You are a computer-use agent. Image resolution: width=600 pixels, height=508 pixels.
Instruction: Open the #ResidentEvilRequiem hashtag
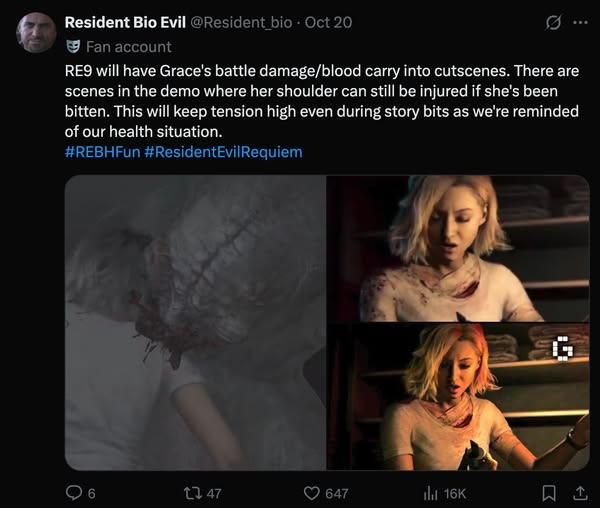[x=223, y=152]
